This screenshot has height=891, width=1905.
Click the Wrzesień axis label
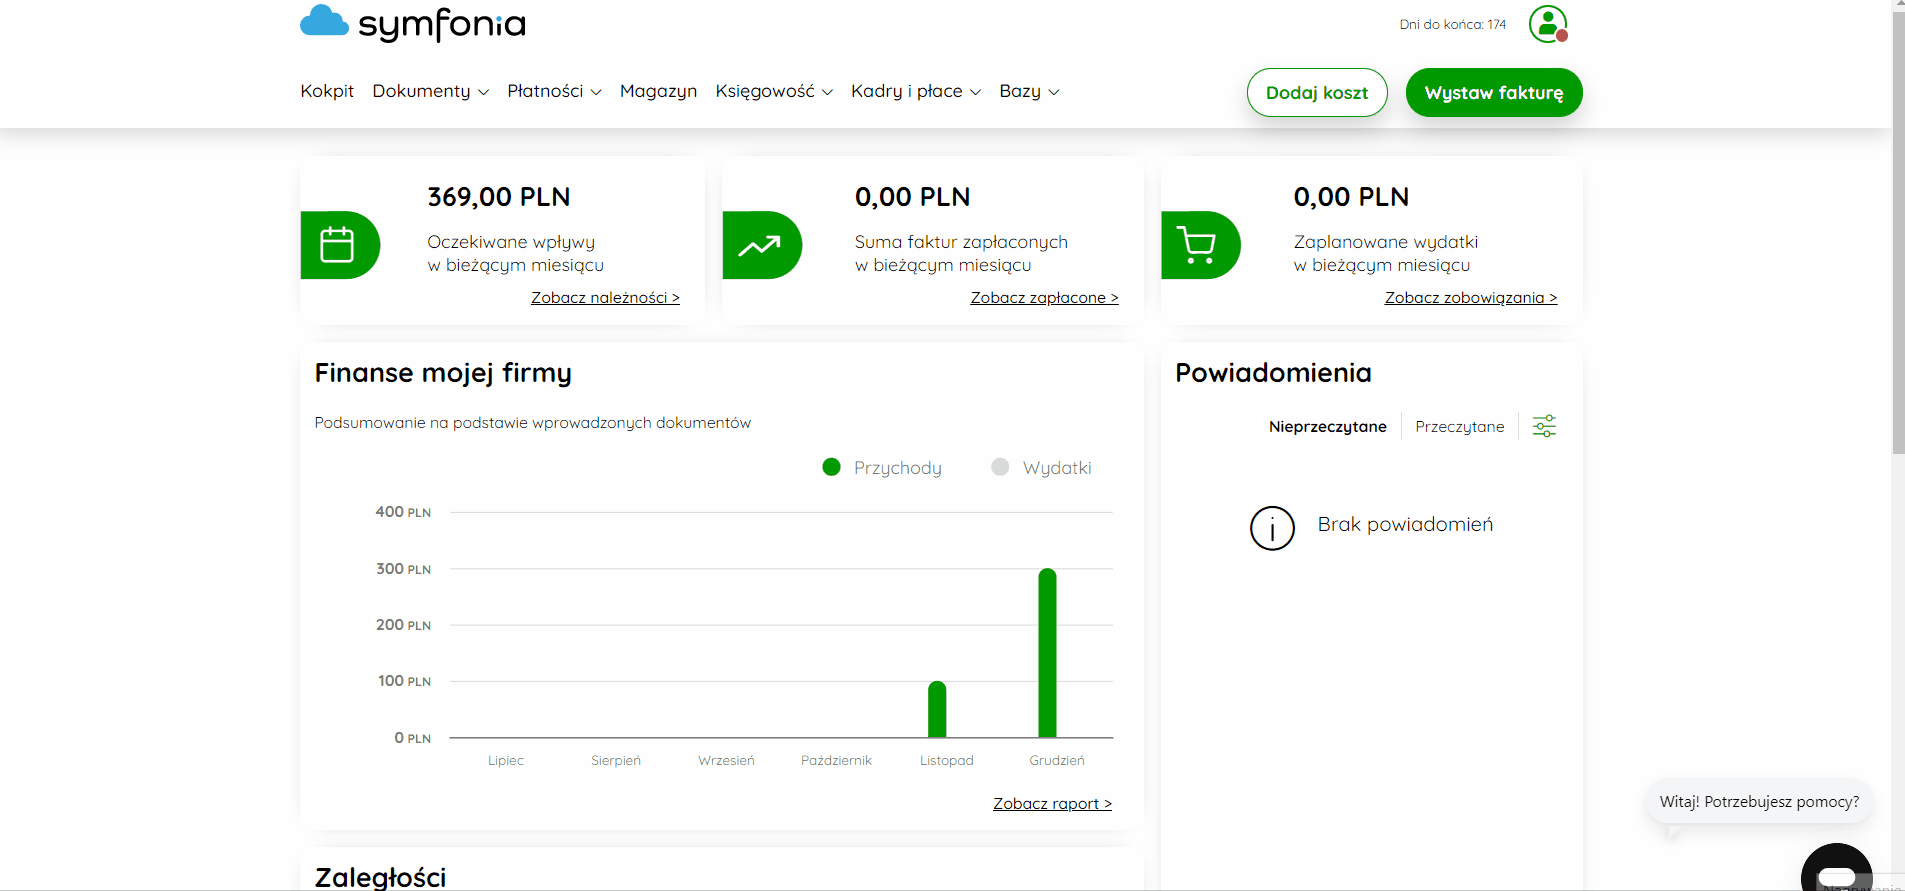[726, 761]
